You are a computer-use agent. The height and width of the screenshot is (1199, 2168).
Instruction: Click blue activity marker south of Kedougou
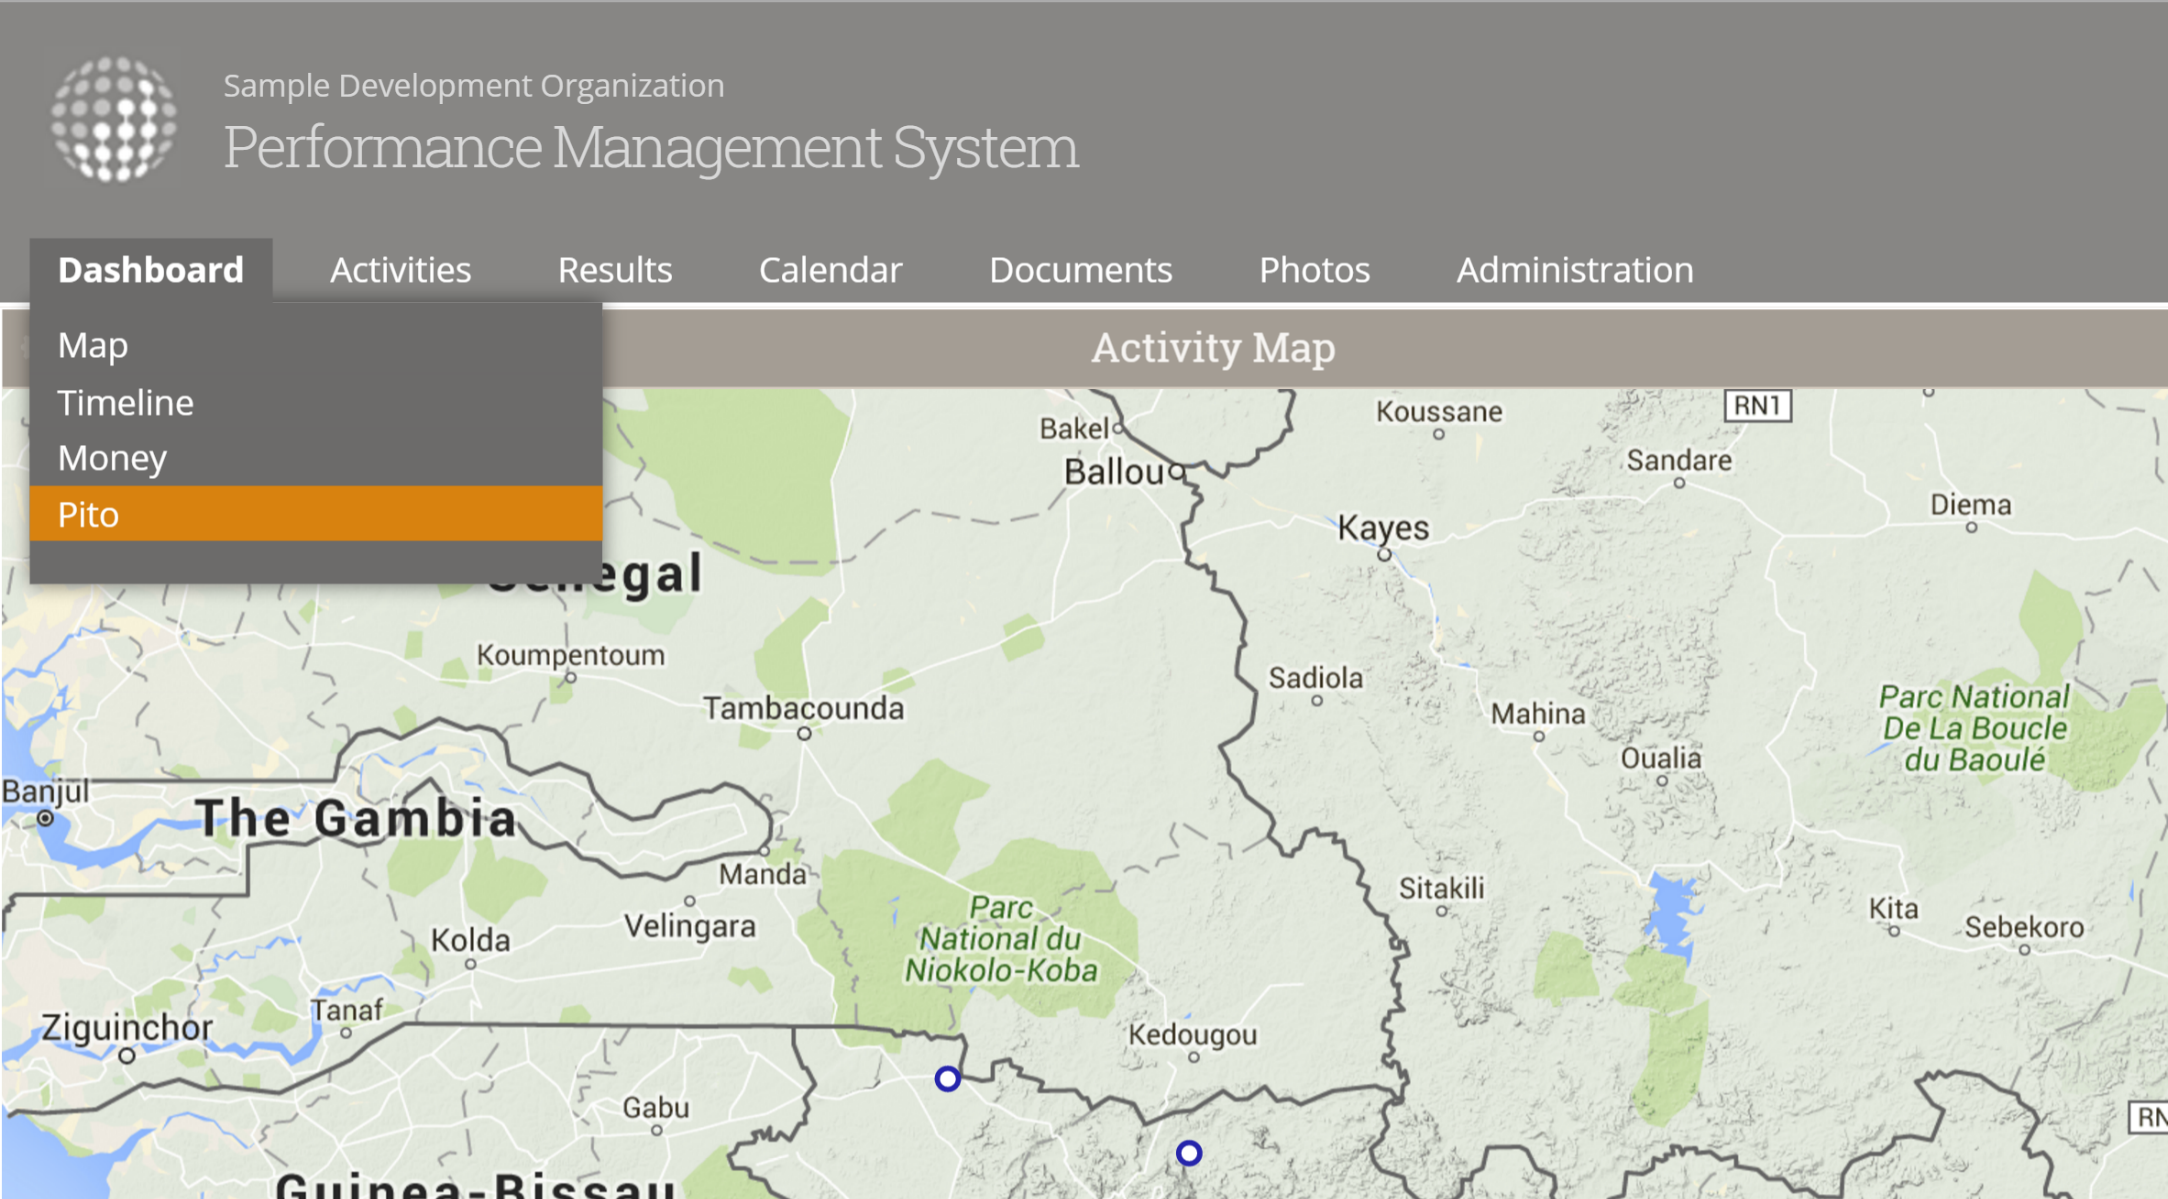1188,1153
